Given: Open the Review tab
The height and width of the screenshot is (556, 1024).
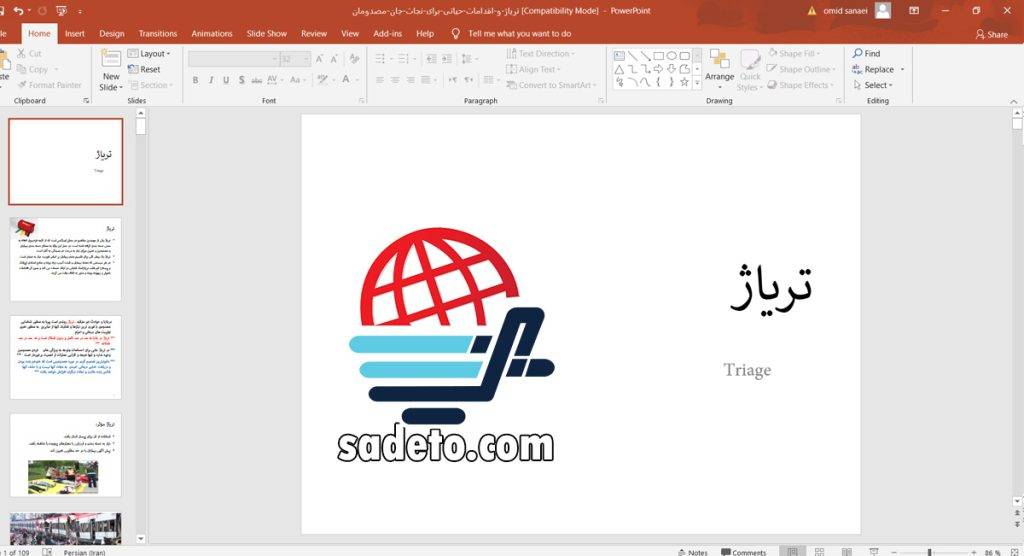Looking at the screenshot, I should pyautogui.click(x=313, y=33).
